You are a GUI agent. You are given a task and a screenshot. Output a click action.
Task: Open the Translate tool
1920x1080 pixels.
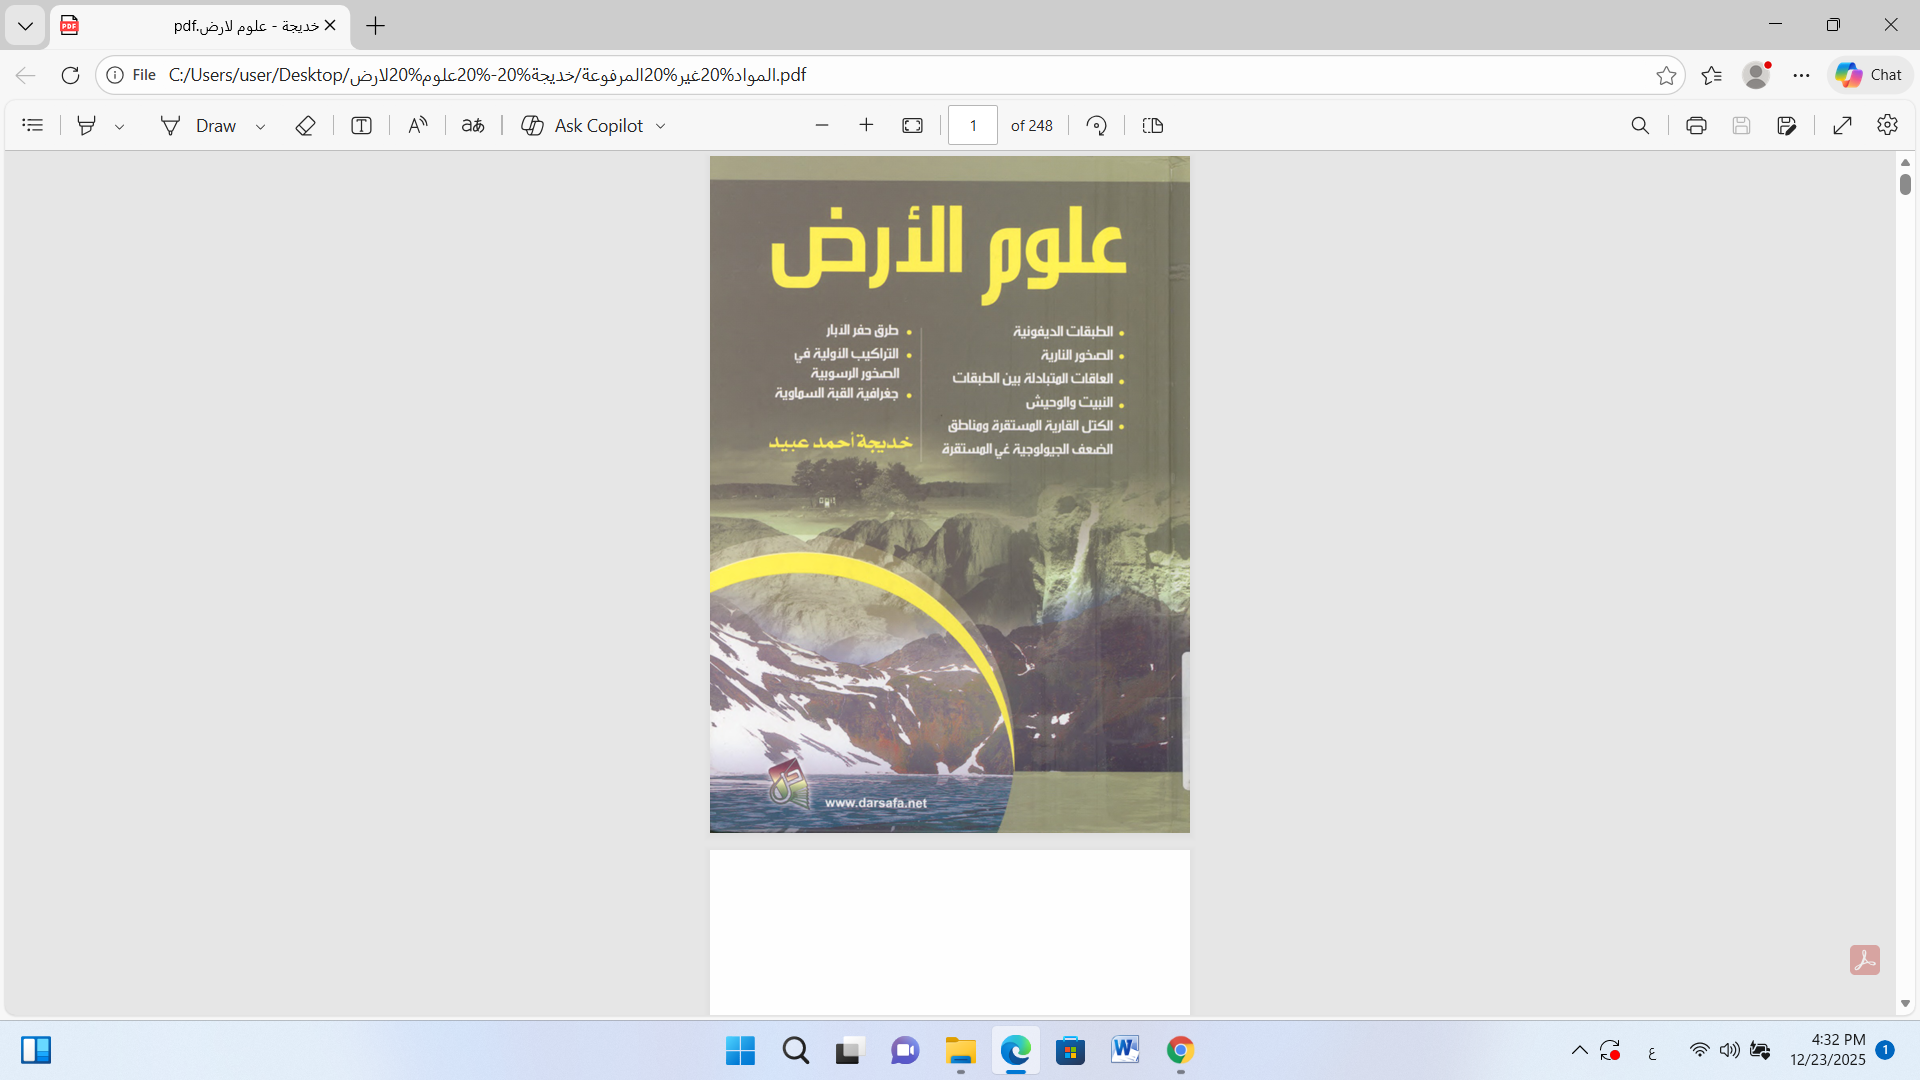tap(473, 125)
